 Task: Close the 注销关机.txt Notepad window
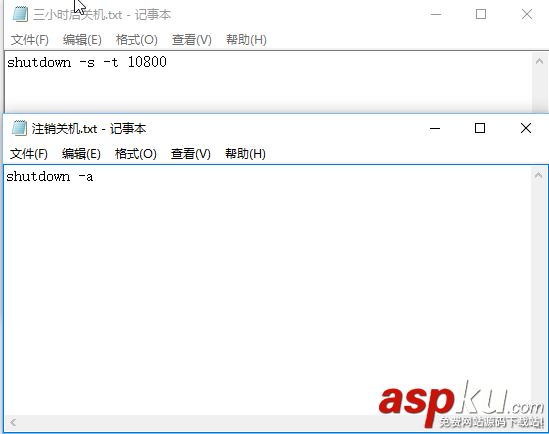tap(526, 128)
